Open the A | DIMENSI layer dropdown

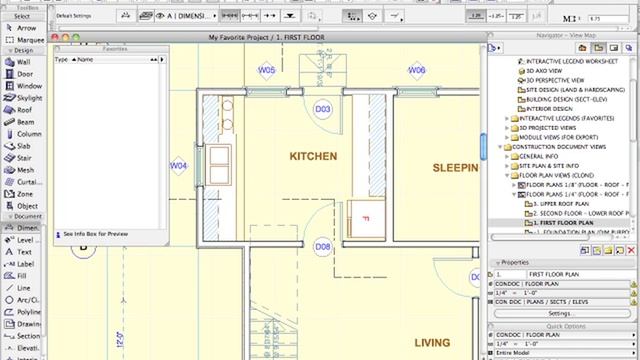[x=187, y=16]
